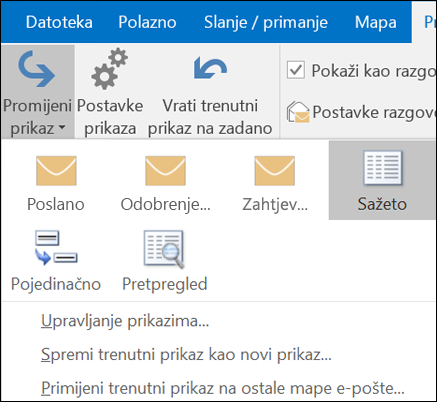Switch to Slanje / primanje tab
This screenshot has width=437, height=402.
click(266, 22)
